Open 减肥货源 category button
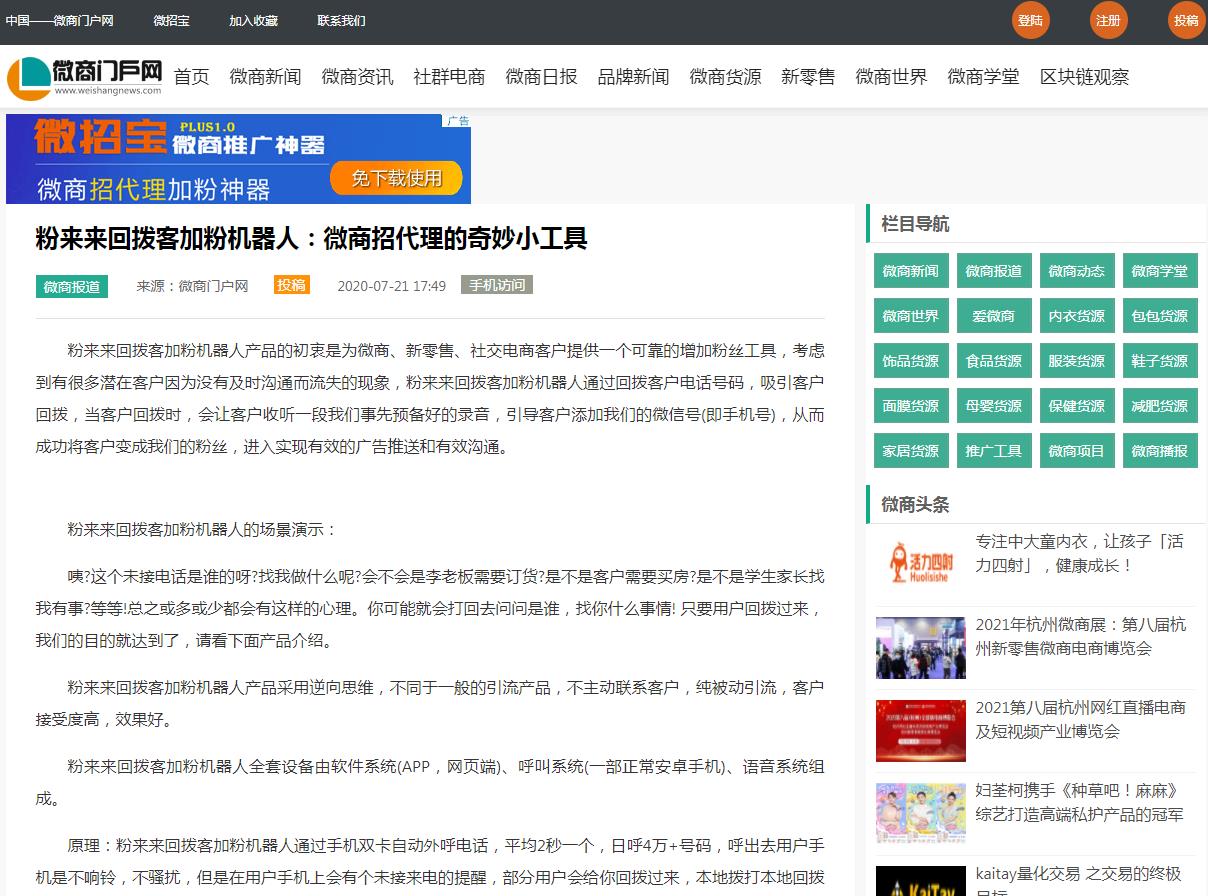Image resolution: width=1208 pixels, height=896 pixels. (x=1160, y=406)
